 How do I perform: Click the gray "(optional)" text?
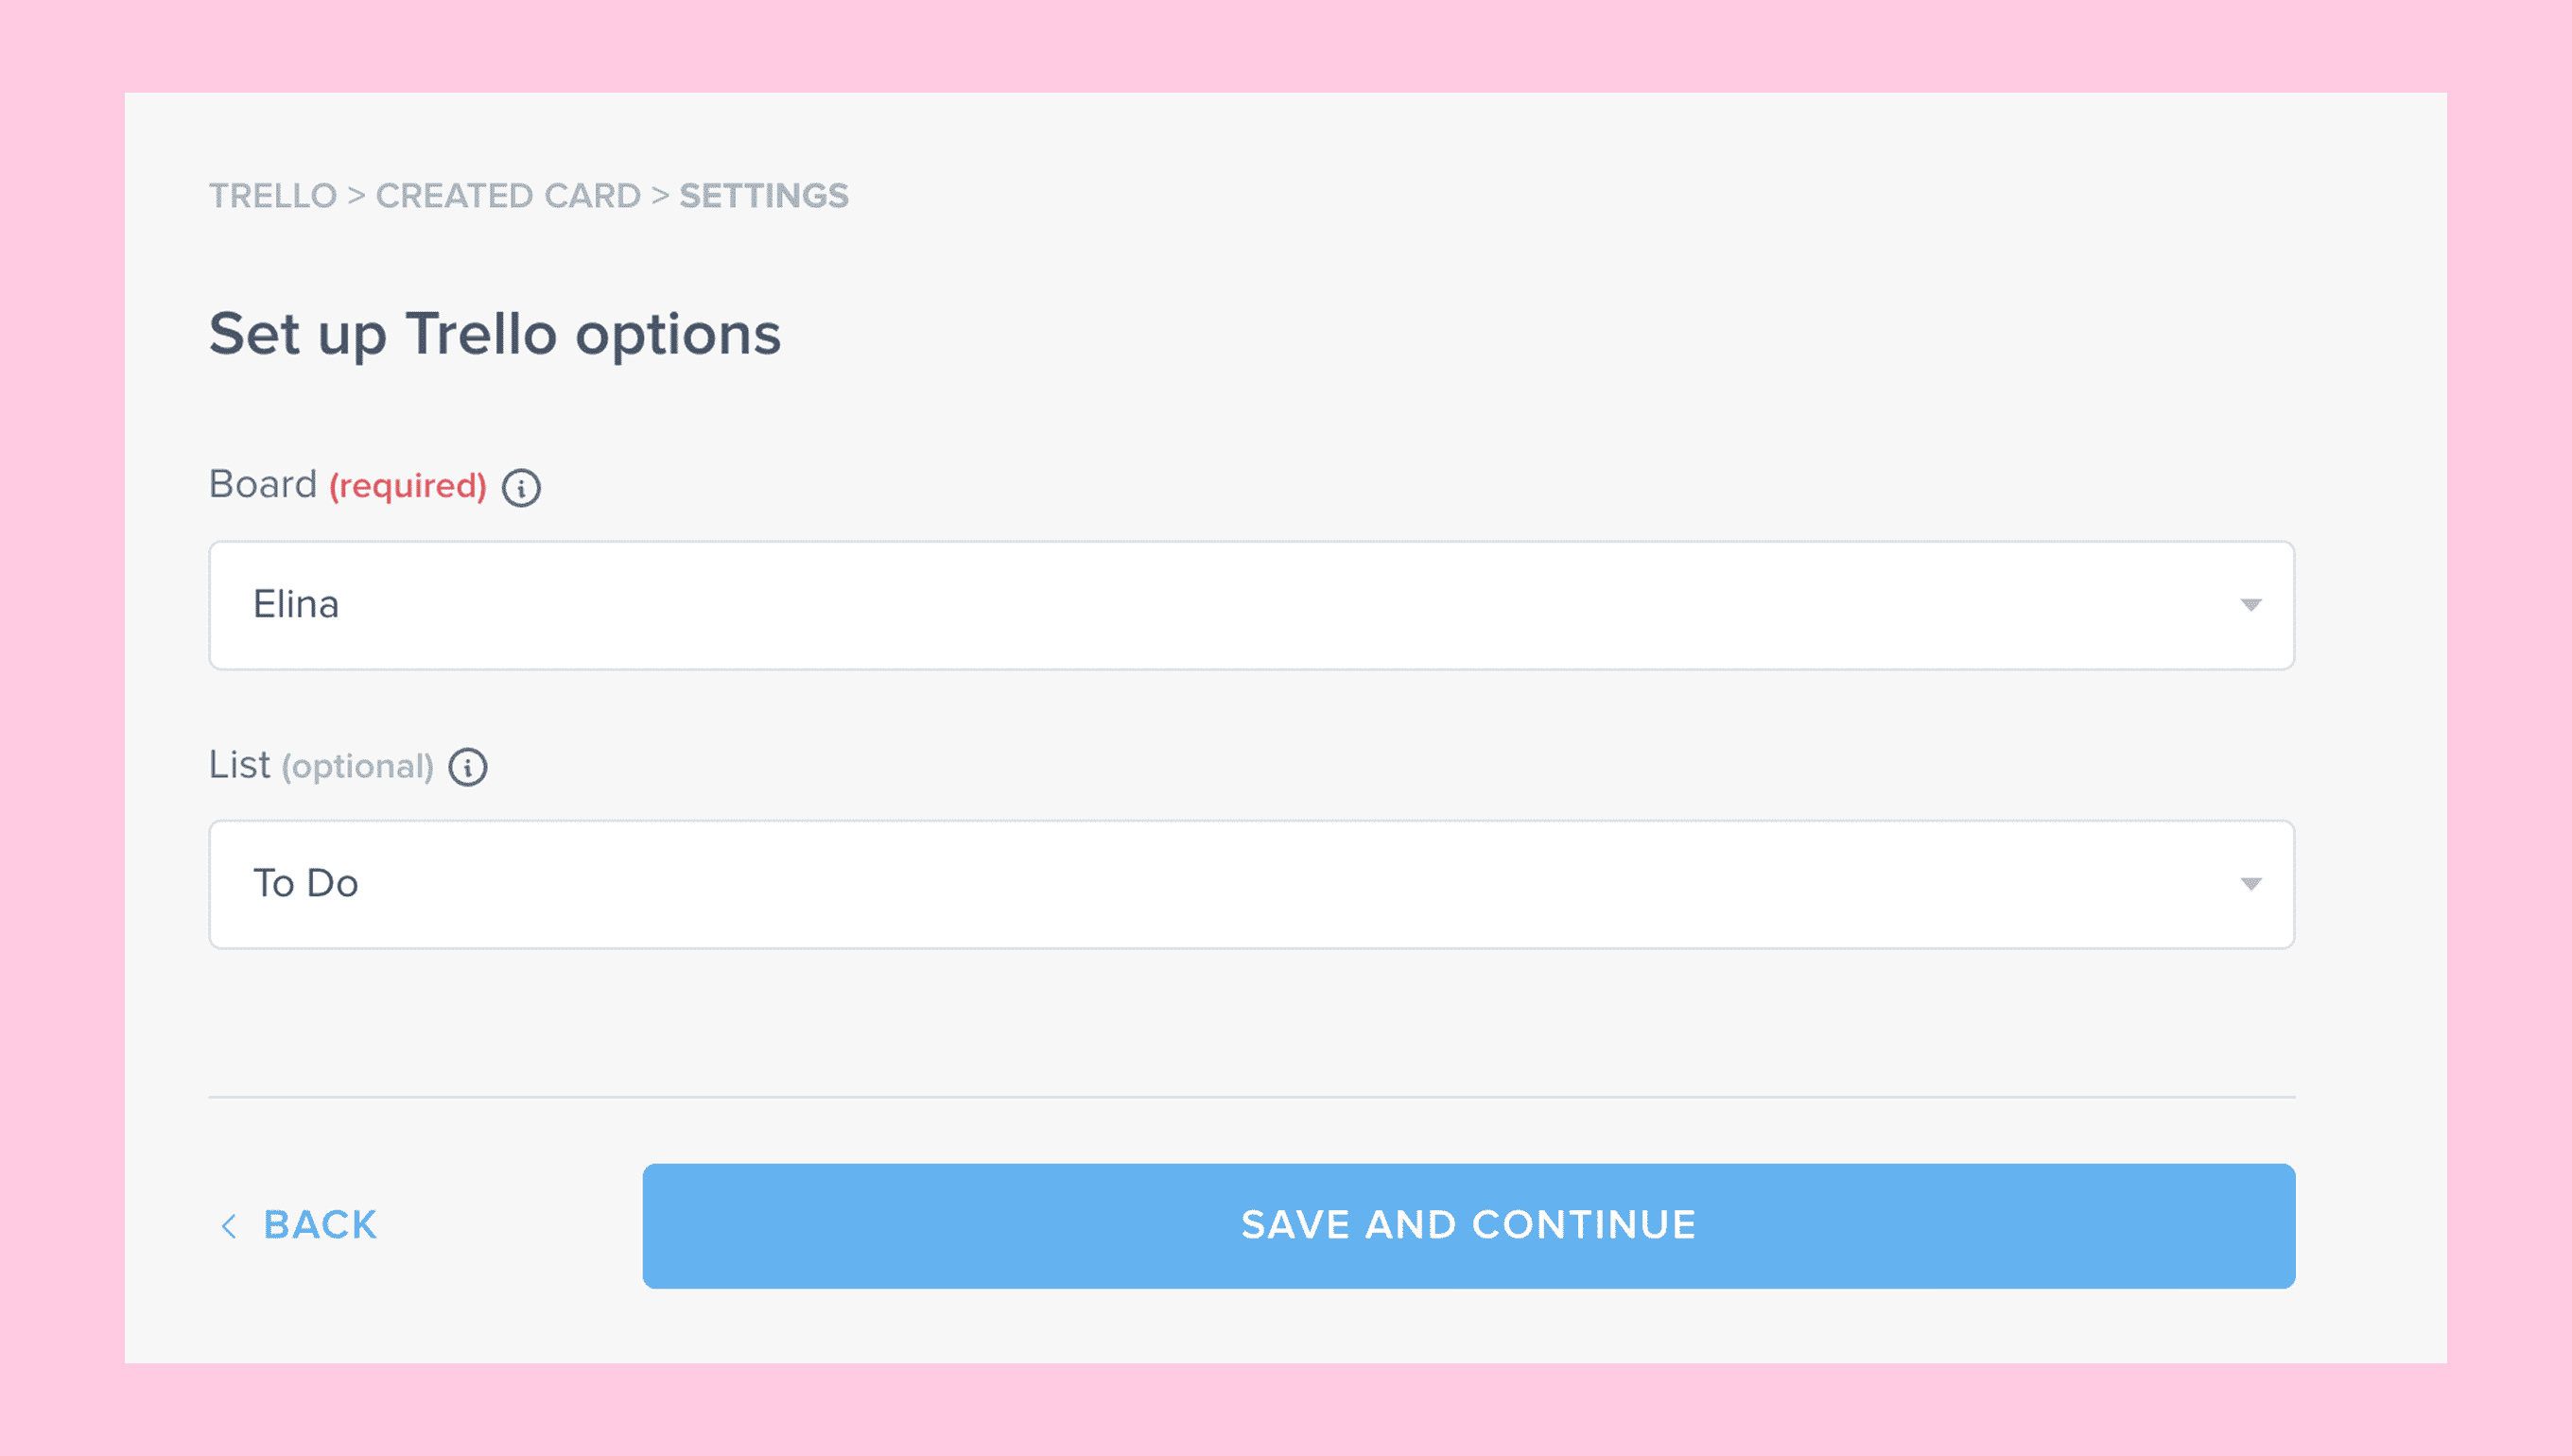[x=357, y=767]
